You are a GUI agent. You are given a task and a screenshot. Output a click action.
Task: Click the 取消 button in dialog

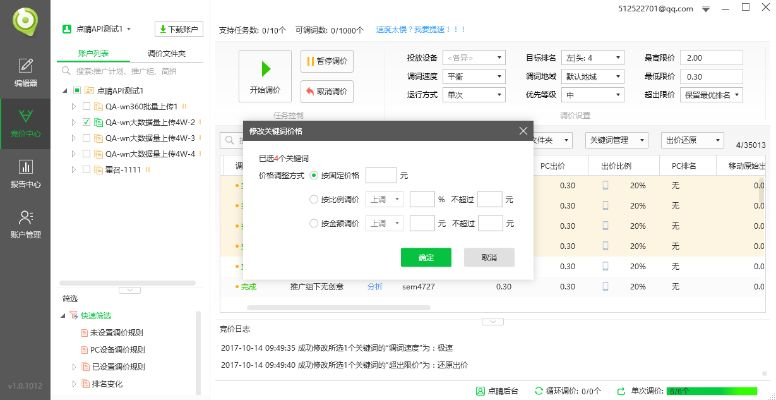(489, 257)
